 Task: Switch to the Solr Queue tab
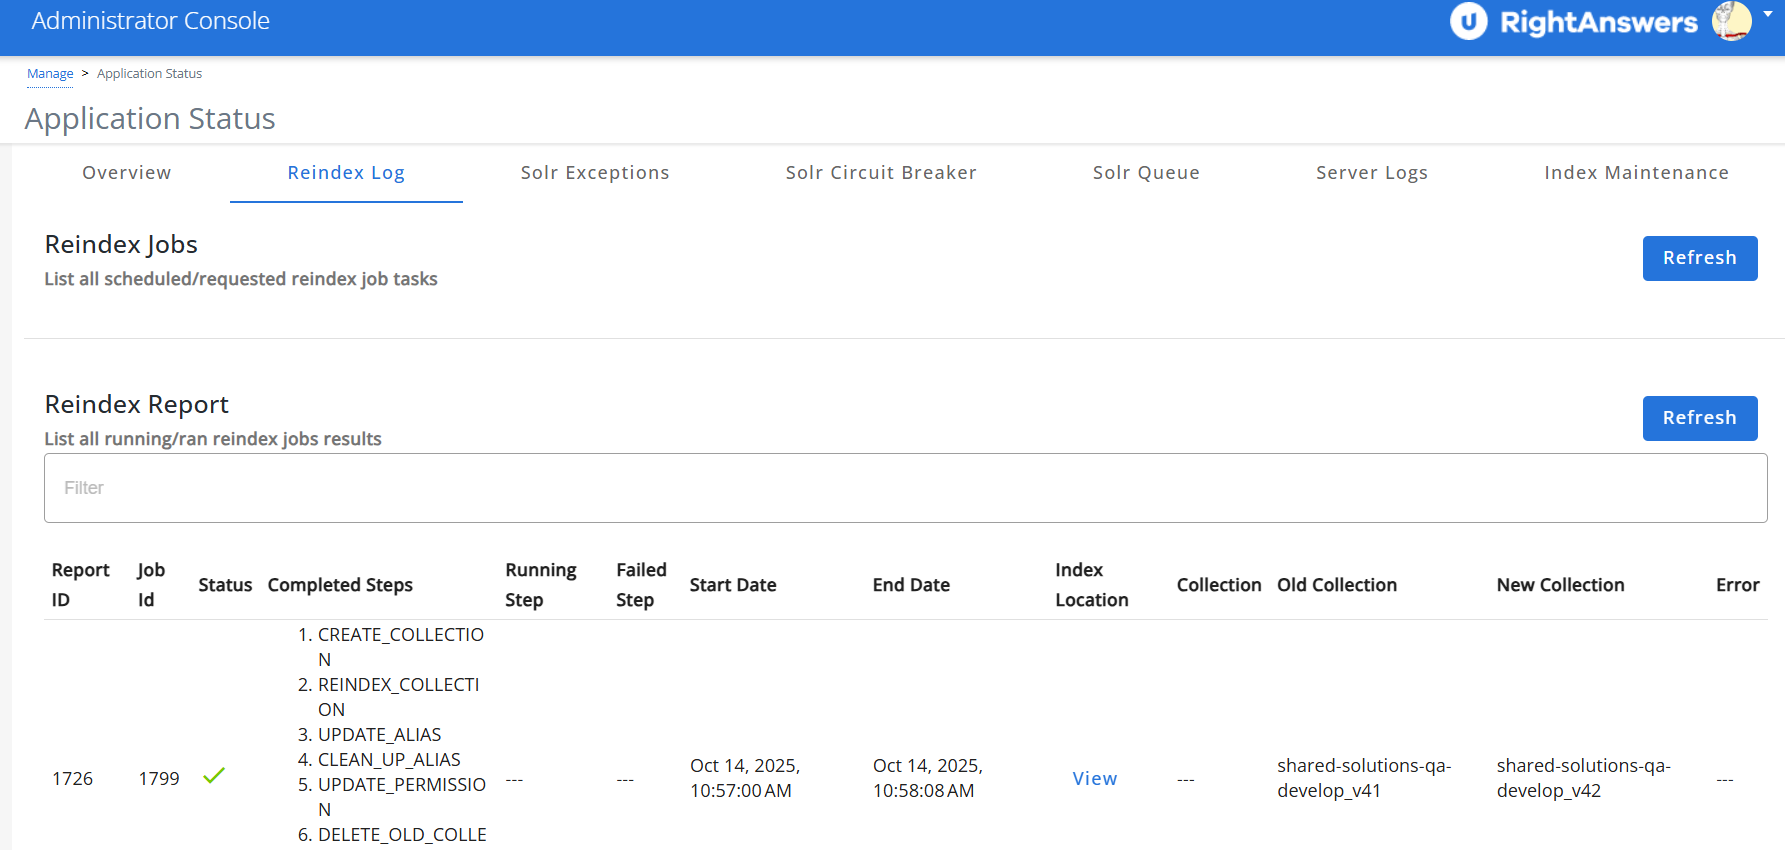(x=1146, y=173)
